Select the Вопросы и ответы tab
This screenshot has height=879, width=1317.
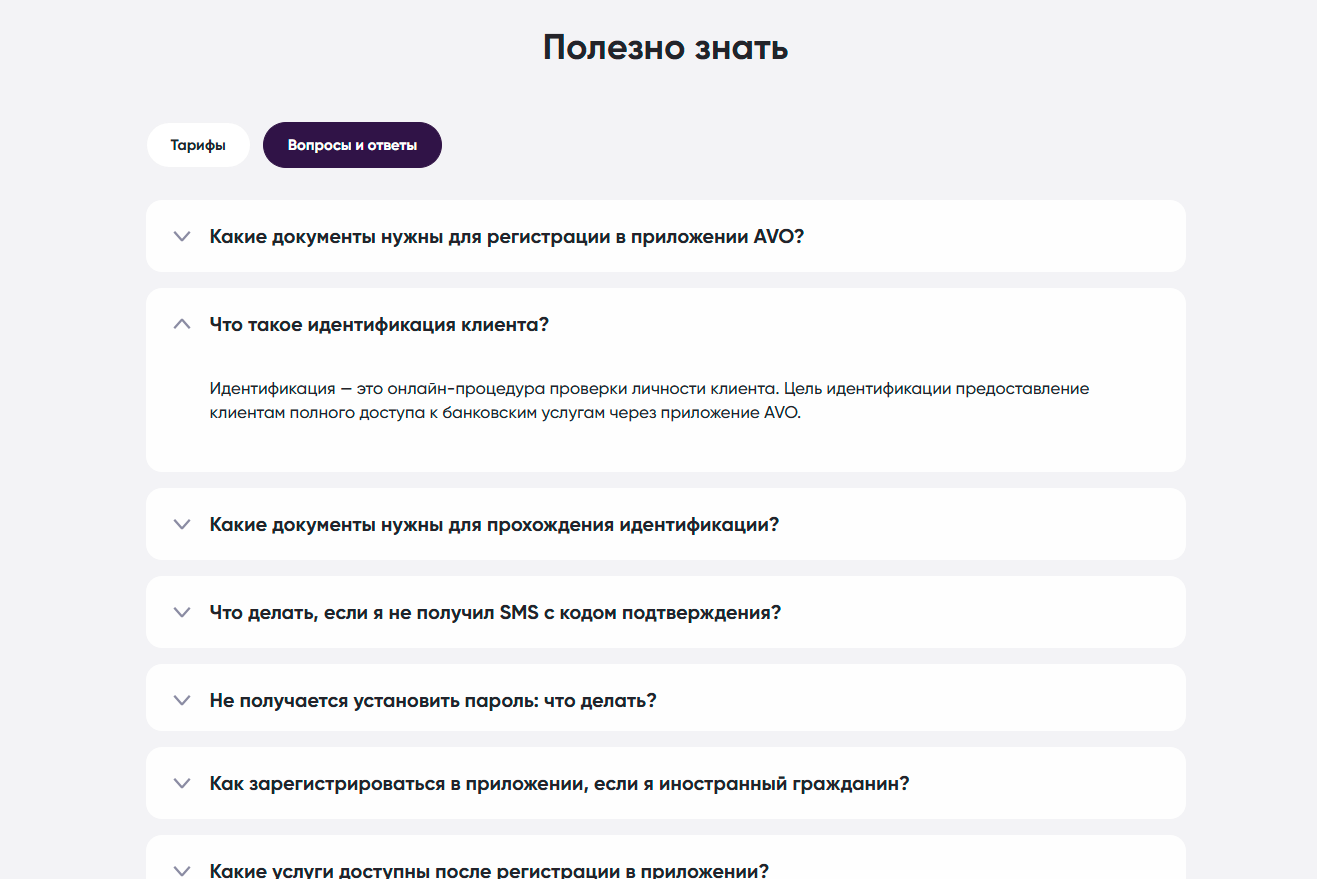coord(352,145)
